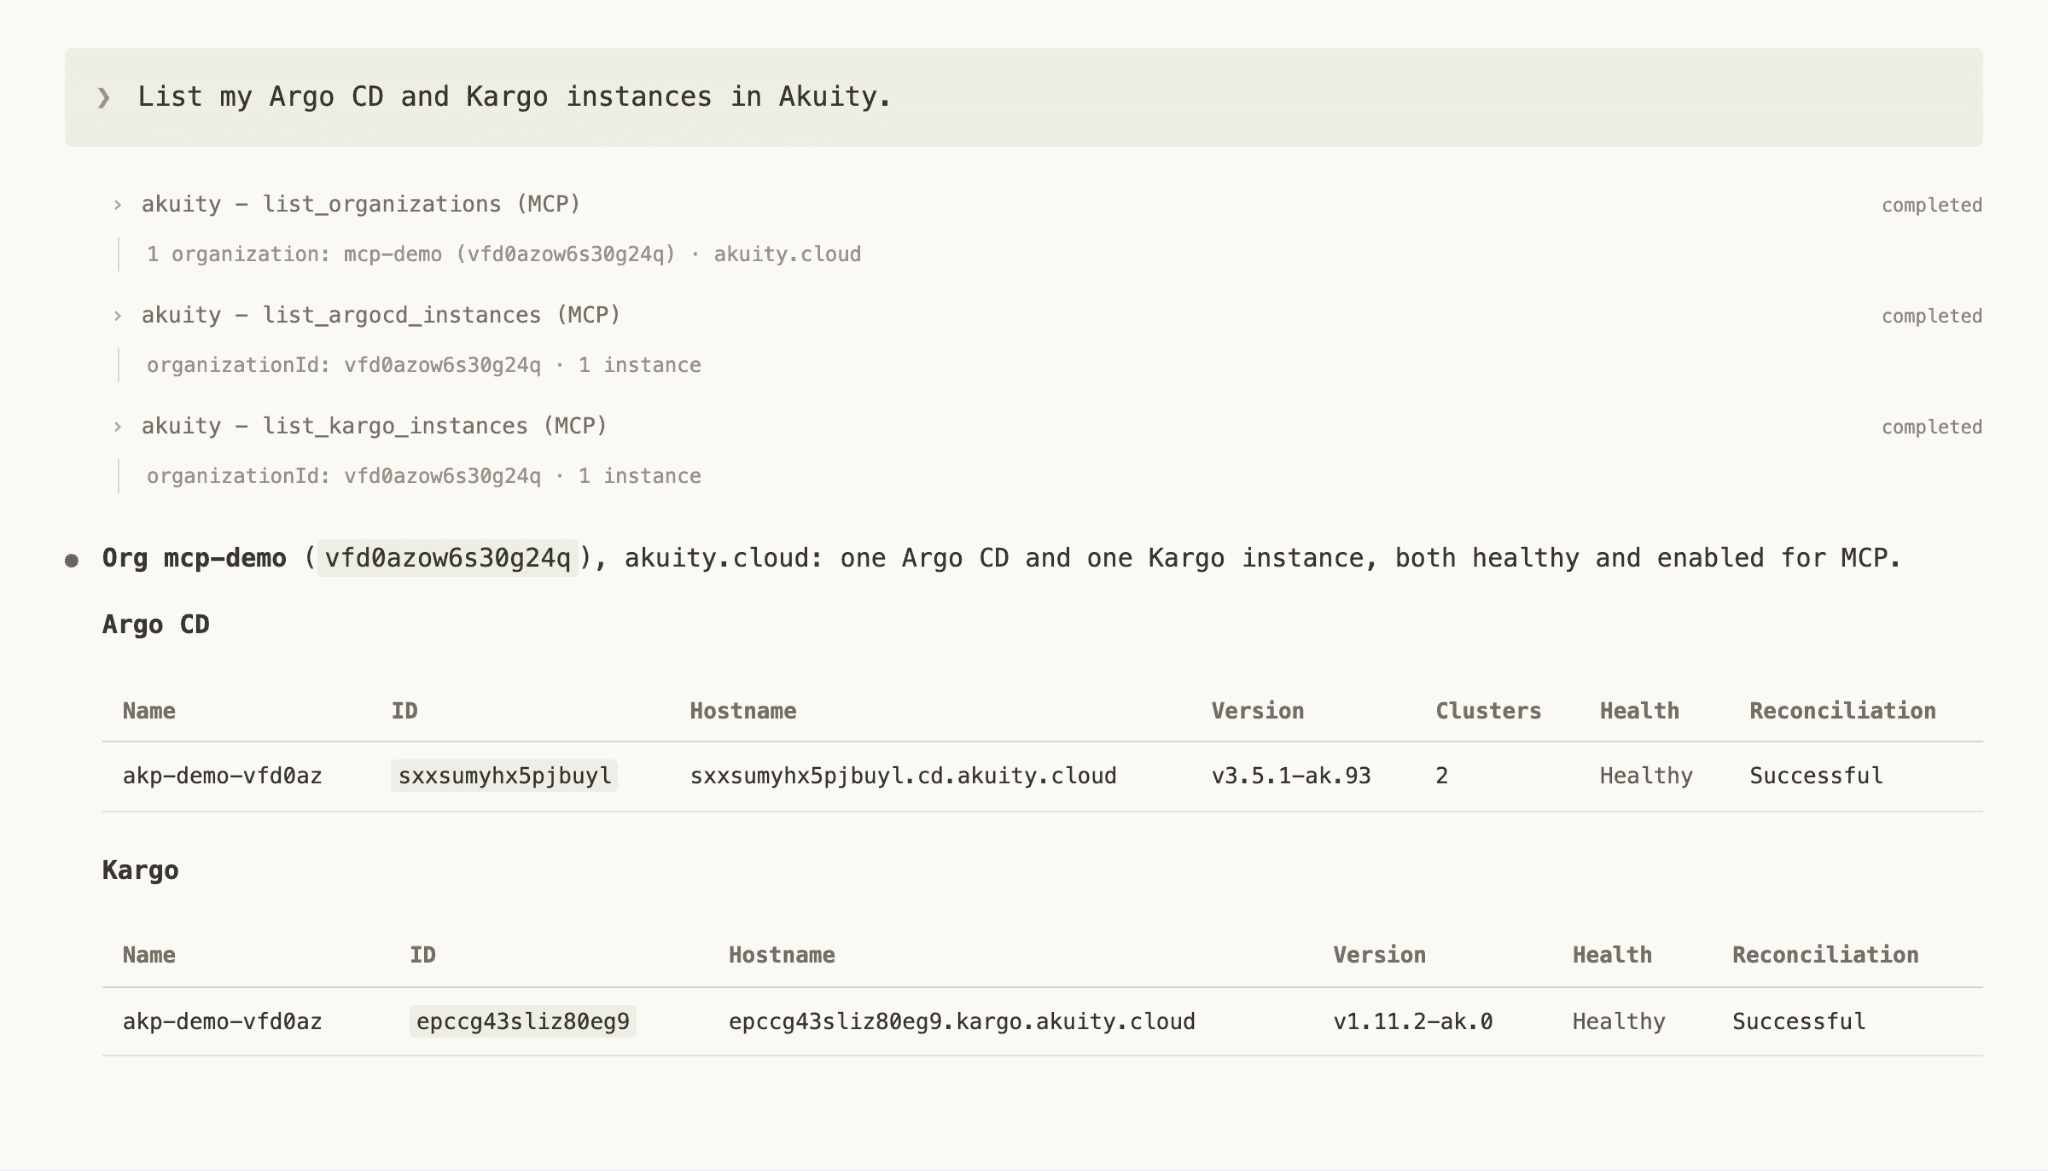Click the org ID code 'vfd0azow6s30g24q' in summary
2048x1171 pixels.
[x=448, y=558]
